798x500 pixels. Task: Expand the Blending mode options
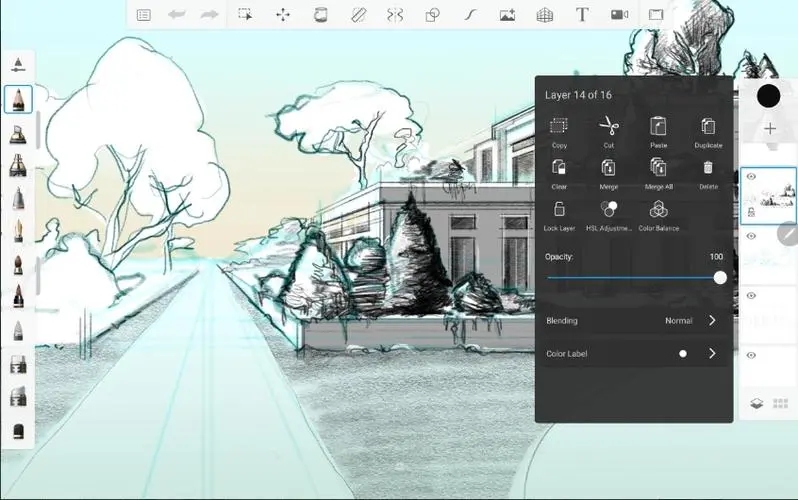[712, 321]
